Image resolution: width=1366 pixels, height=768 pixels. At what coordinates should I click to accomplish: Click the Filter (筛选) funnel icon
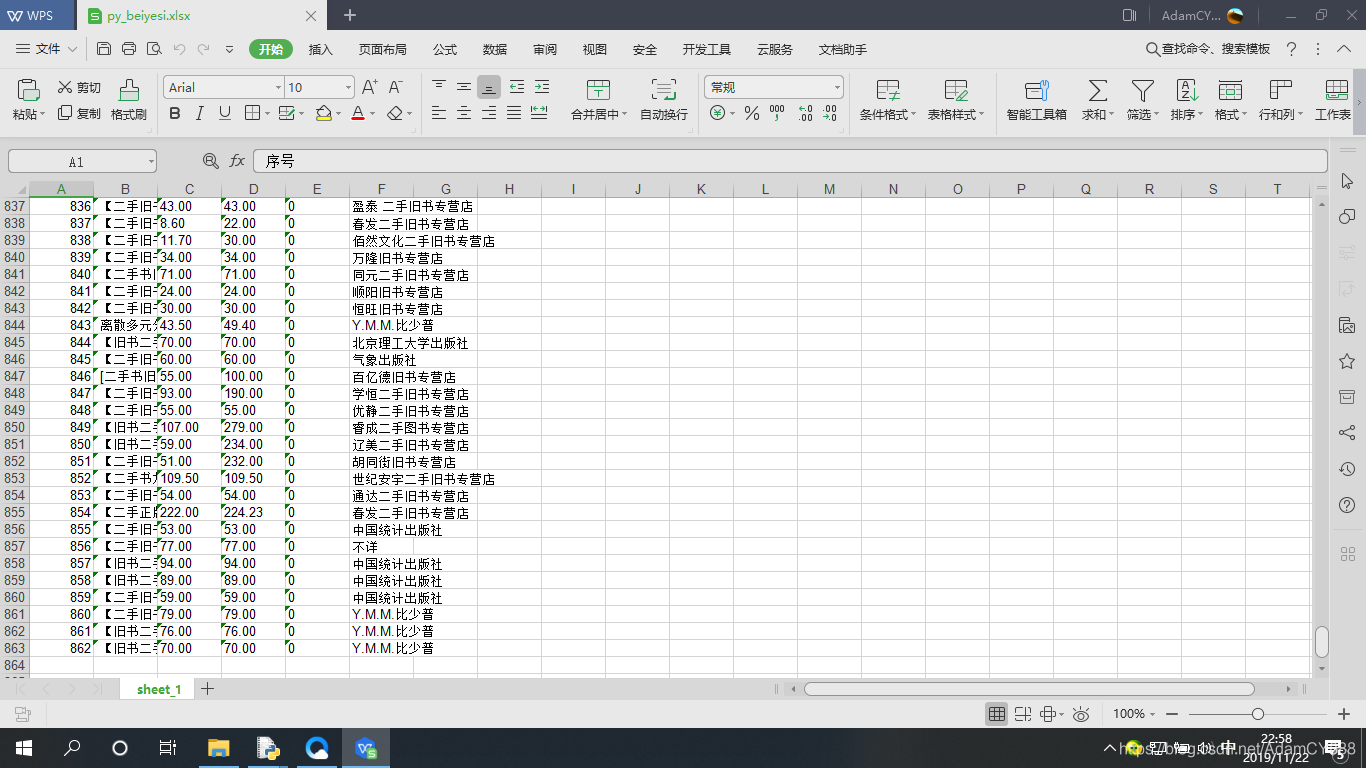(1142, 90)
